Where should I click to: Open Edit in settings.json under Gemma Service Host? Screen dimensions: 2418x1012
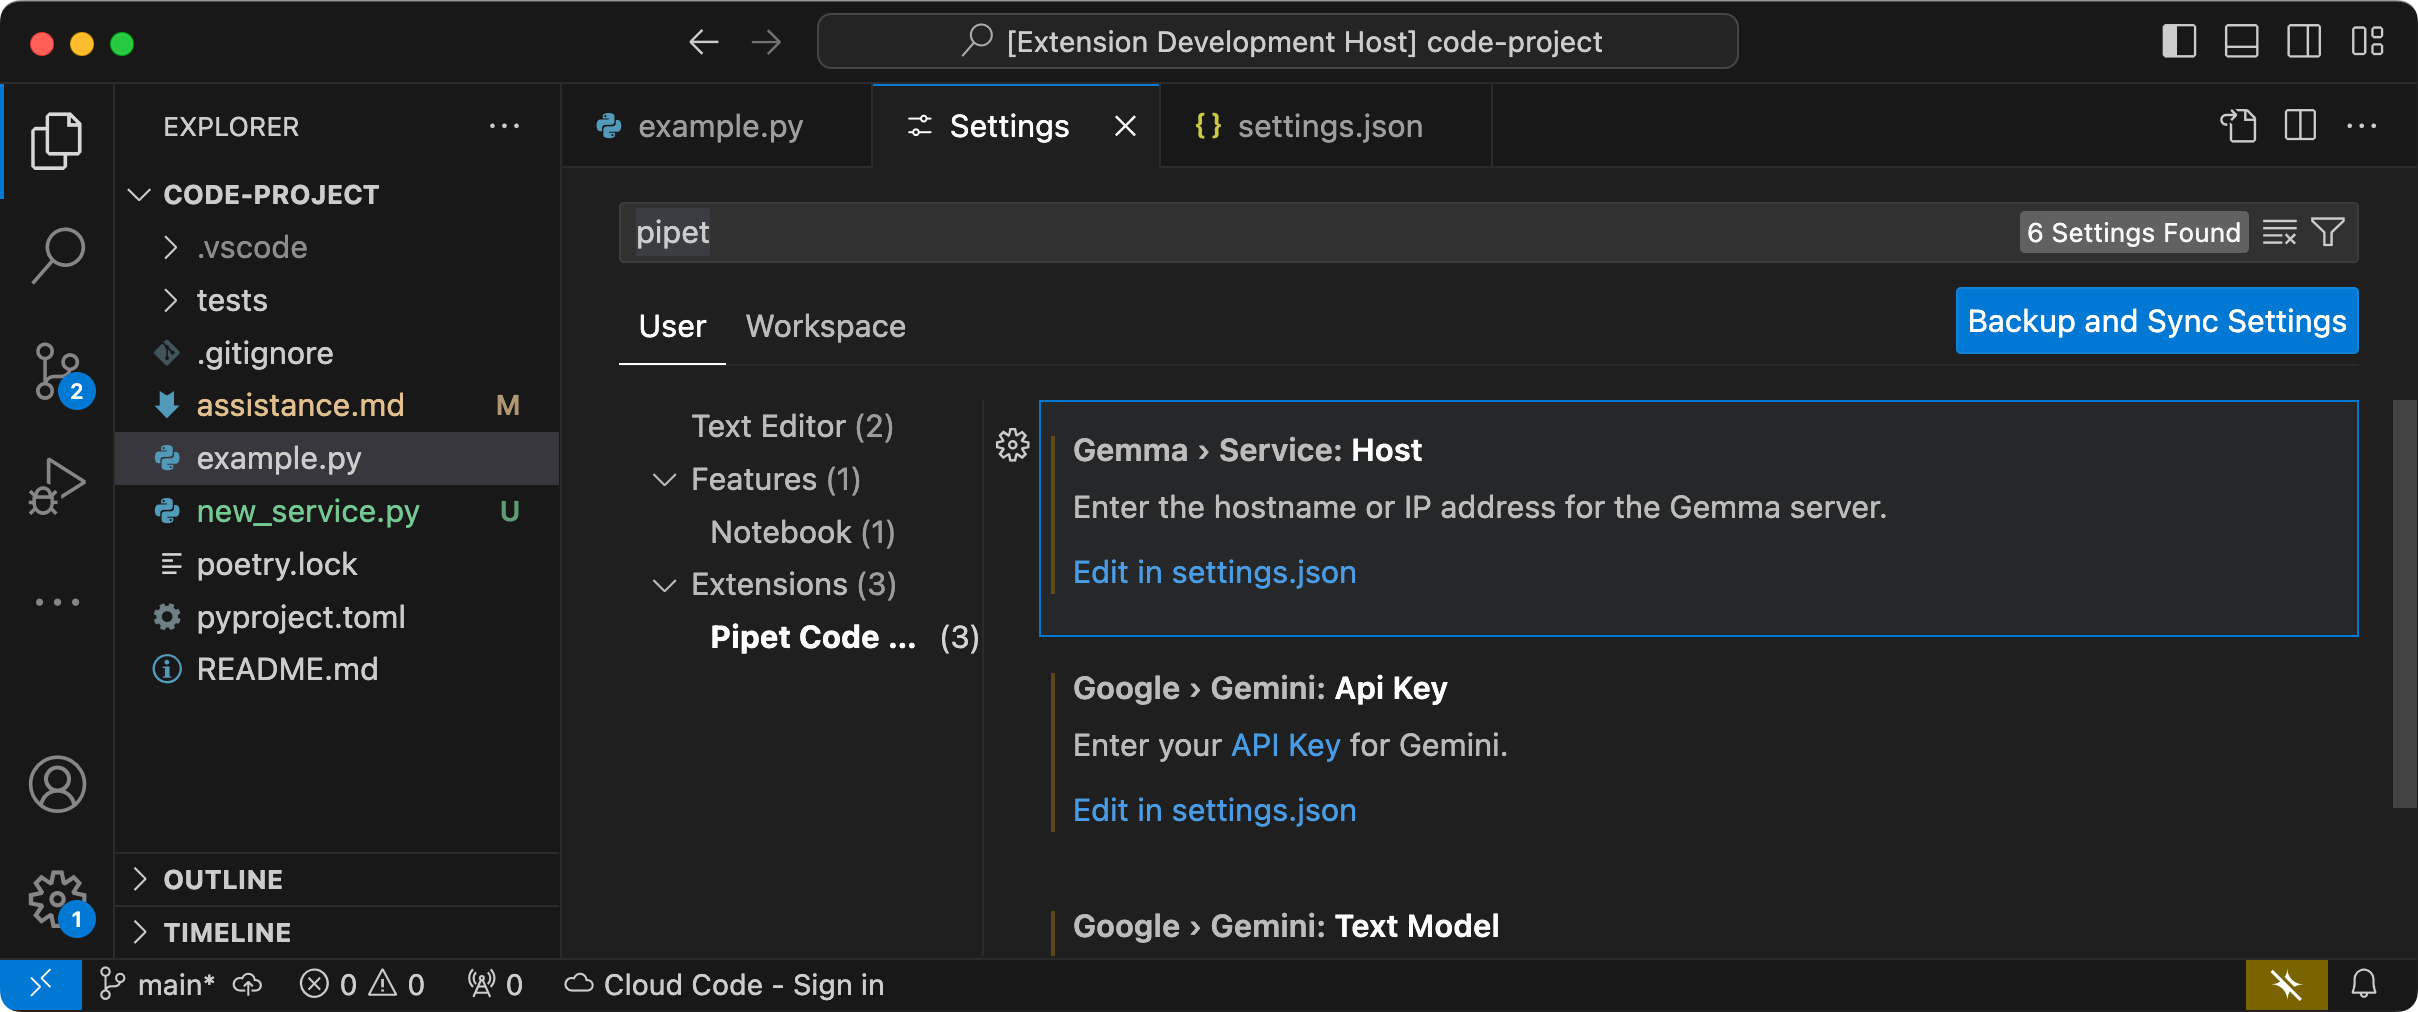(x=1214, y=572)
